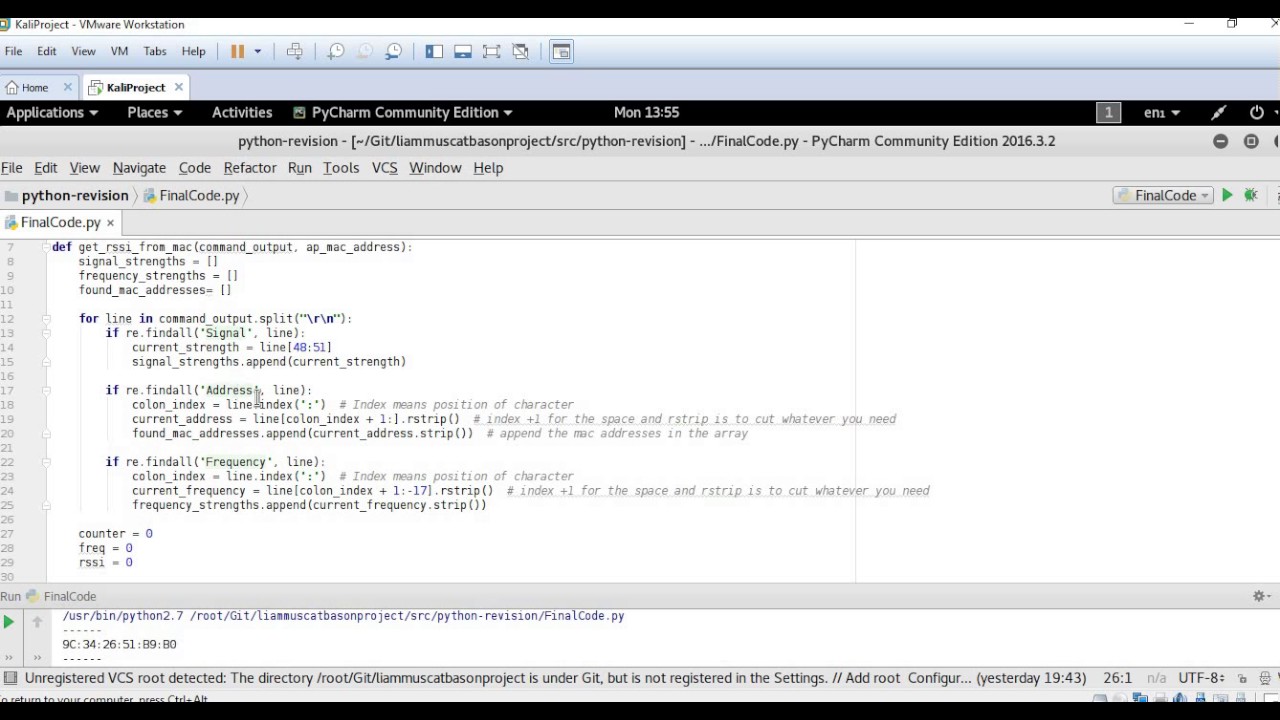Start debugging FinalCode with the bug icon
Viewport: 1280px width, 720px height.
1251,196
